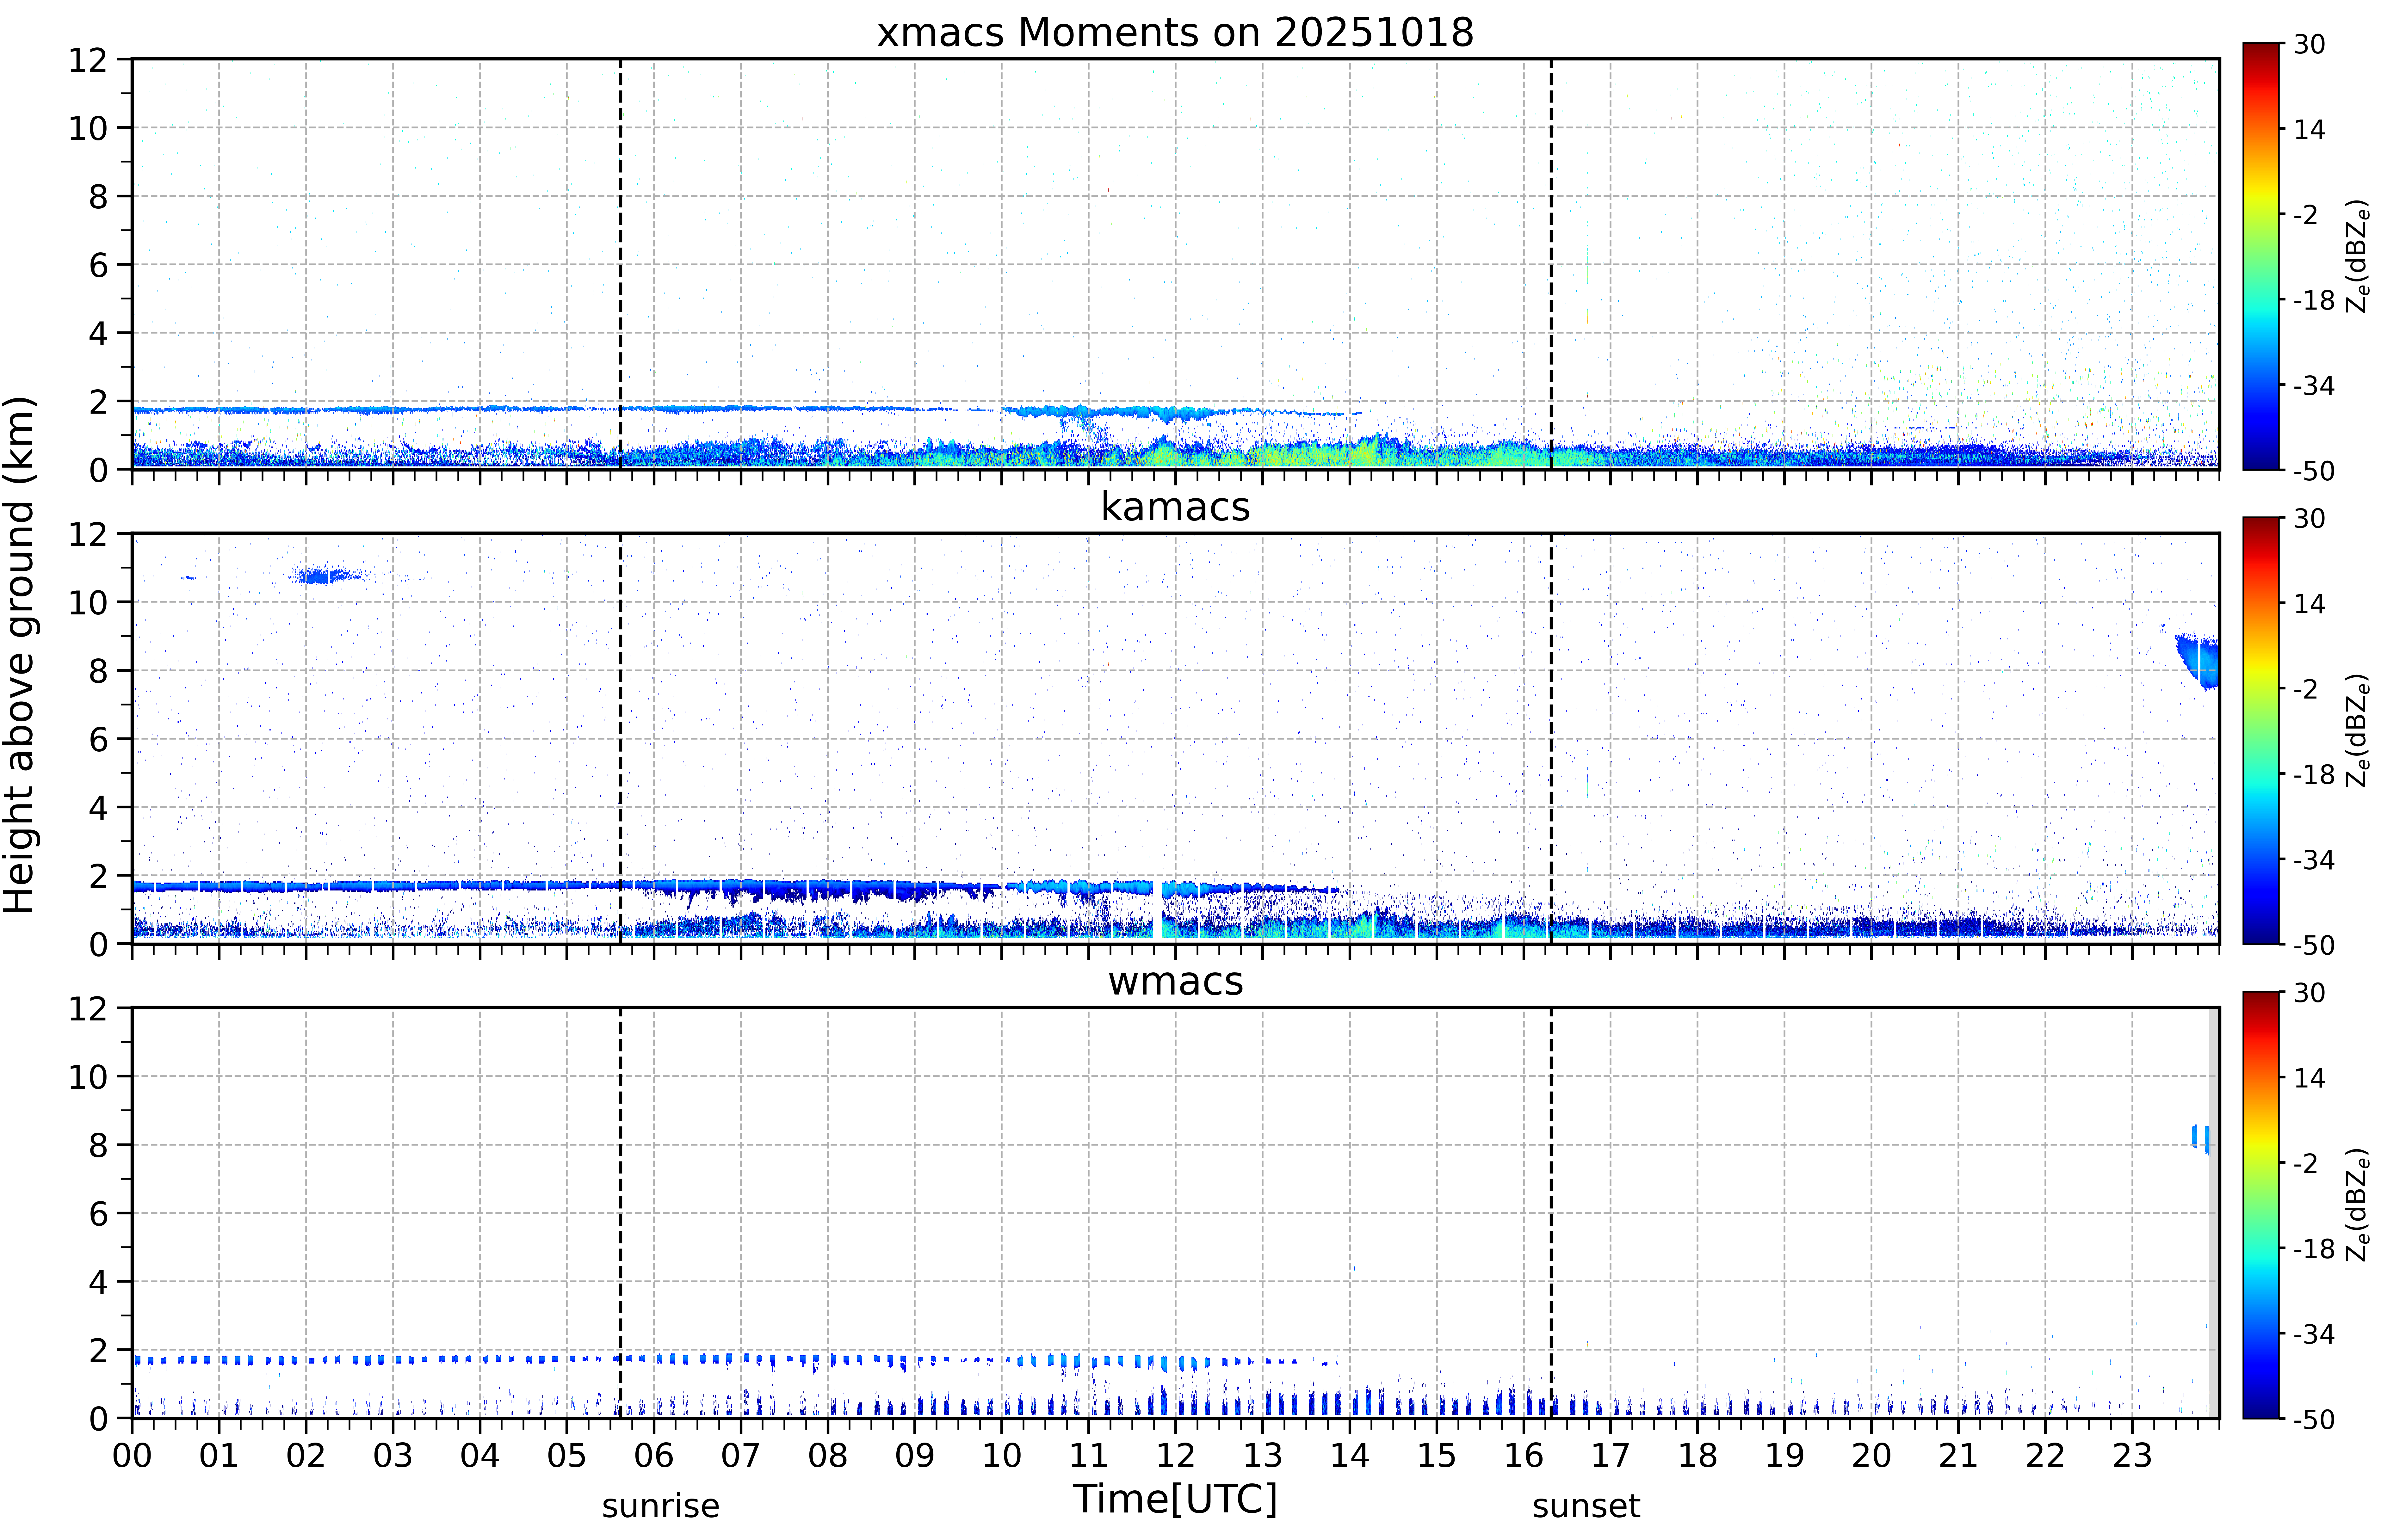Screen dimensions: 2387x1540
Task: Click the 4 km height tick of the wmacs panel
Action: click(x=98, y=1282)
